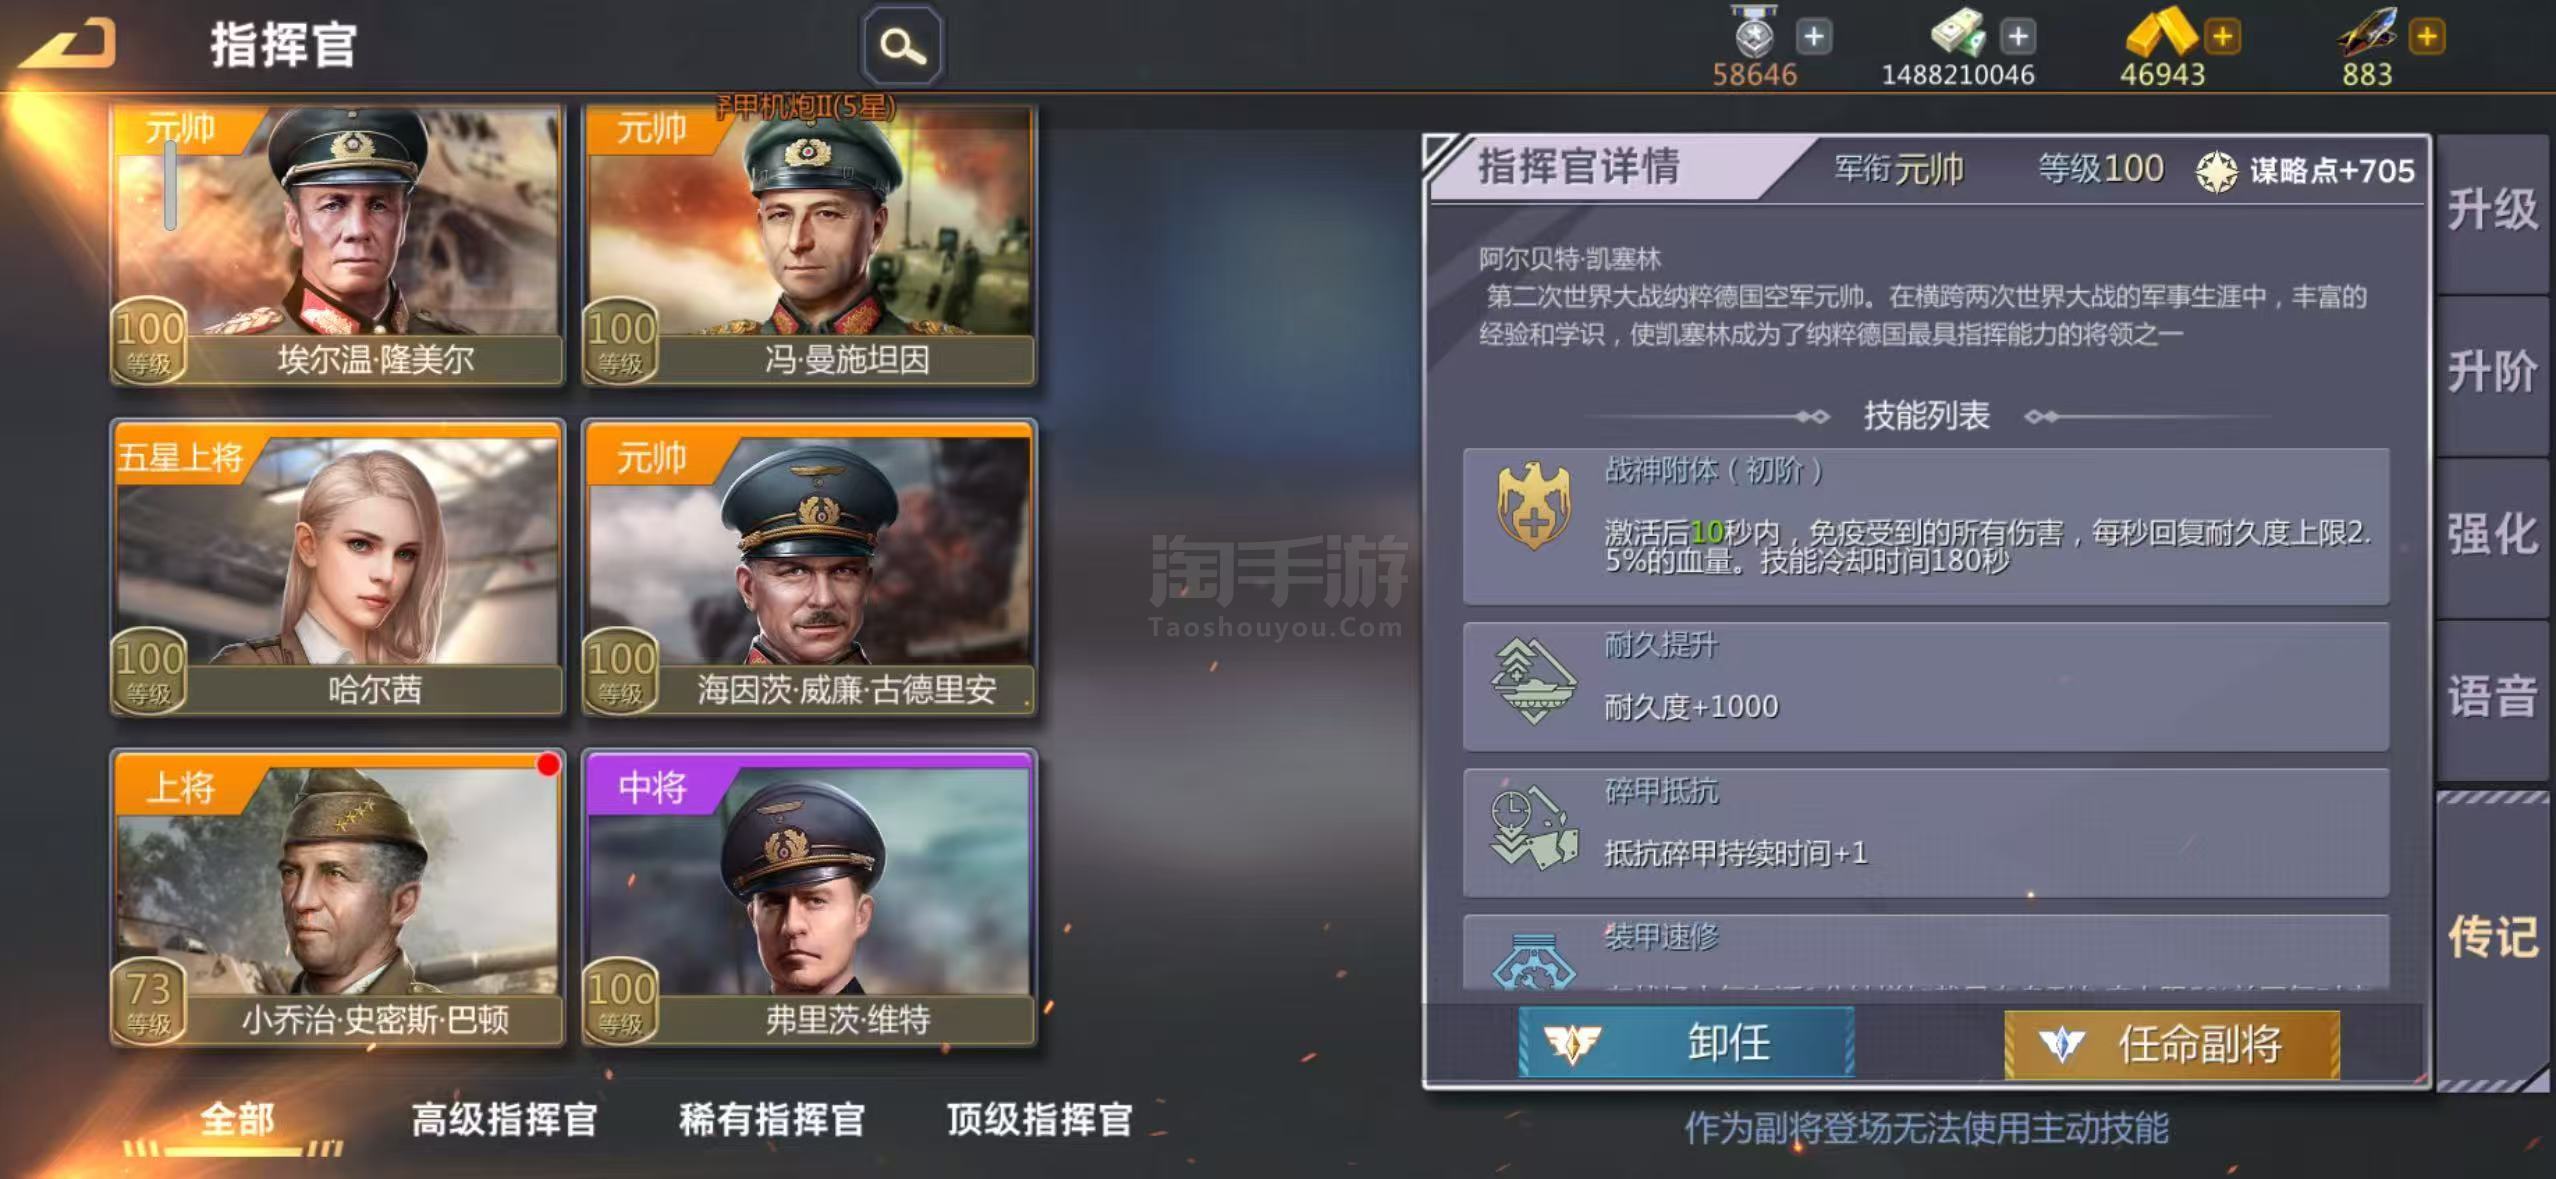Add gold bars with the plus icon
Screen dimensions: 2556x1179
point(2222,37)
